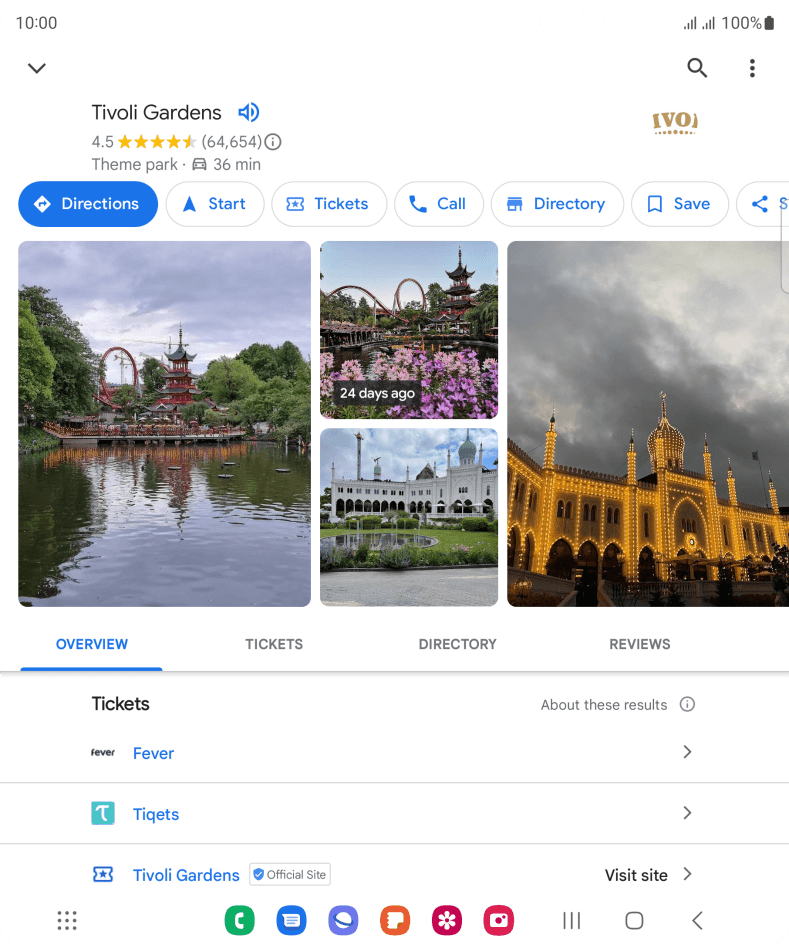Tap the Recents navigation button
This screenshot has height=948, width=789.
(571, 921)
